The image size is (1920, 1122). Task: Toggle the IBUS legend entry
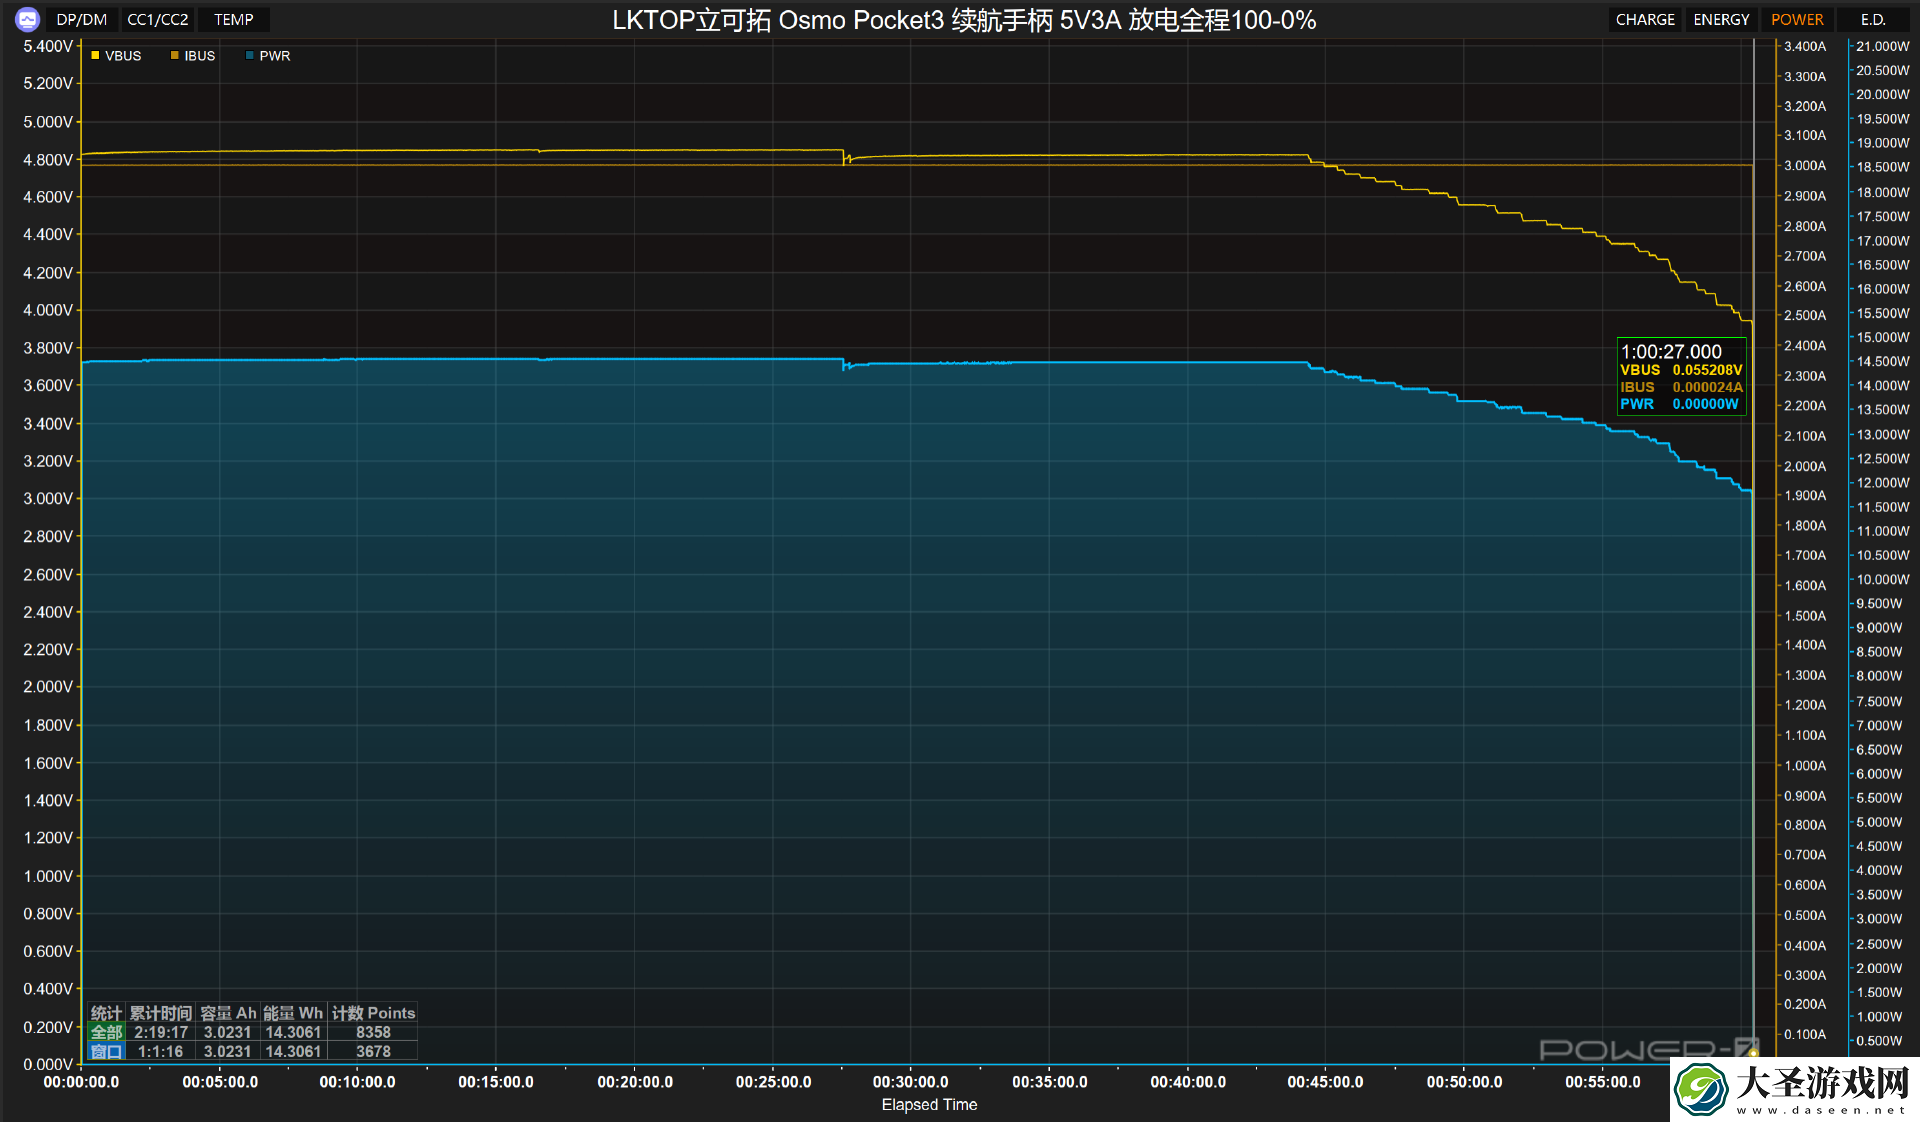(193, 56)
